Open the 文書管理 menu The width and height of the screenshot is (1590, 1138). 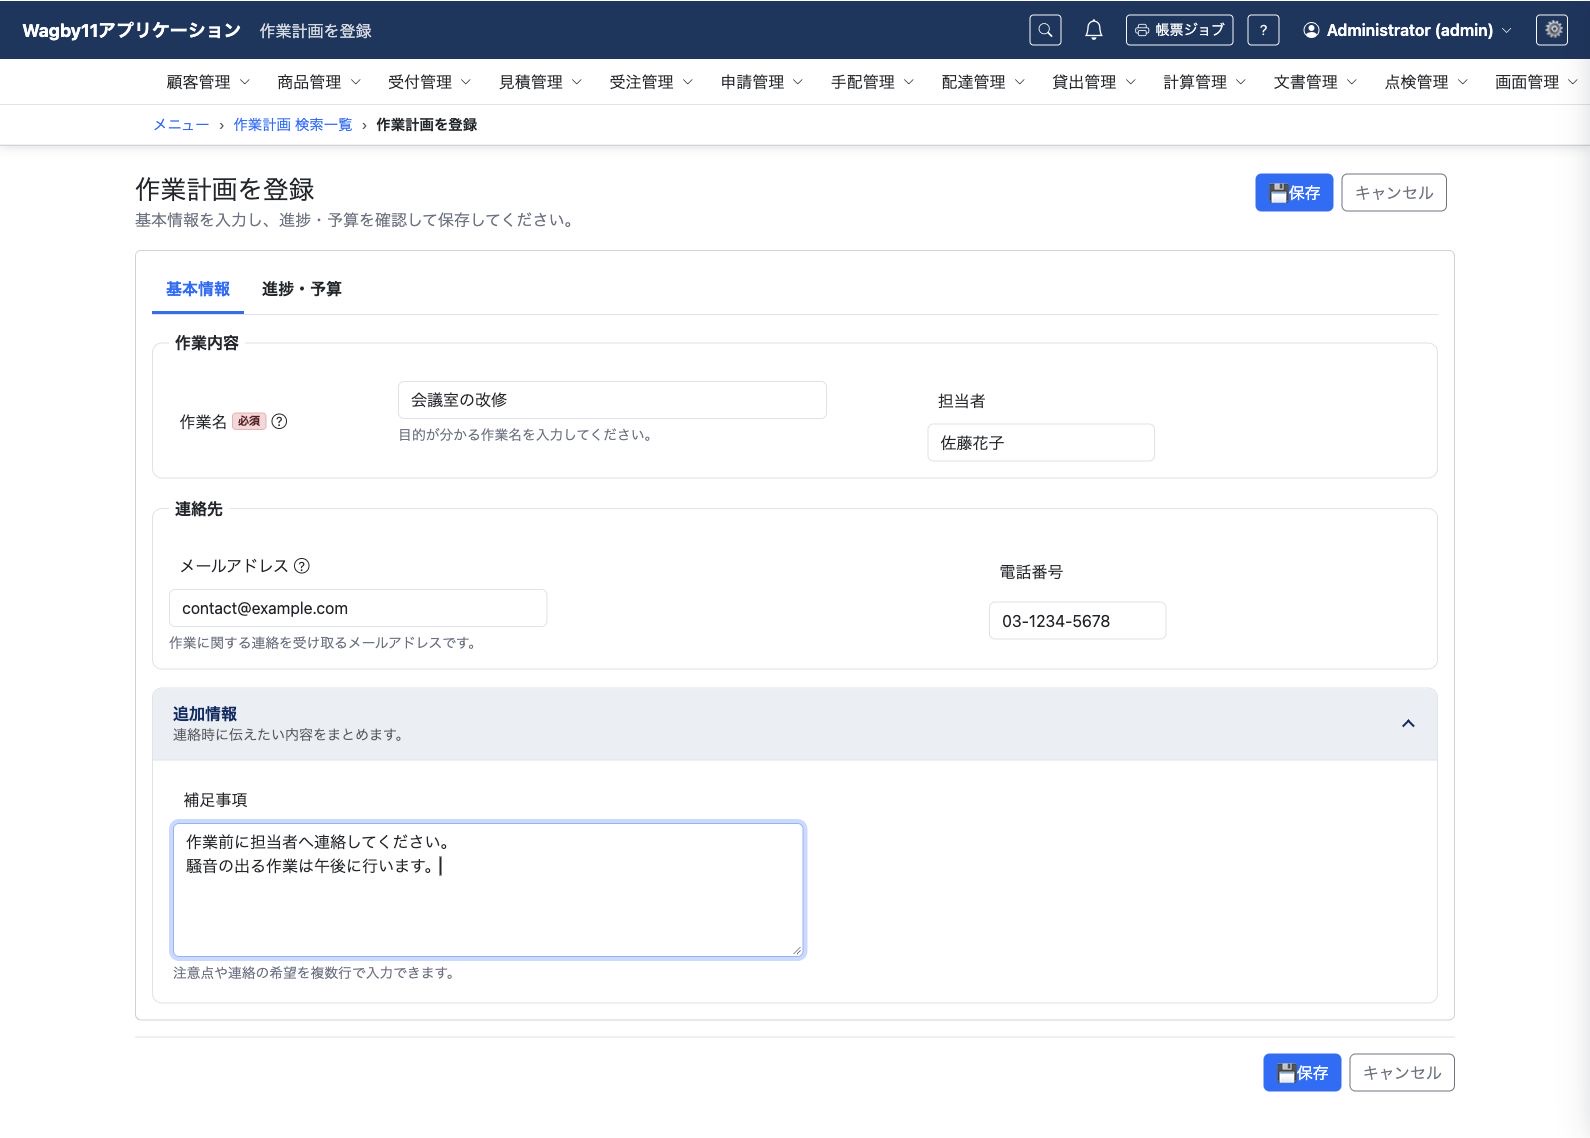click(x=1315, y=82)
